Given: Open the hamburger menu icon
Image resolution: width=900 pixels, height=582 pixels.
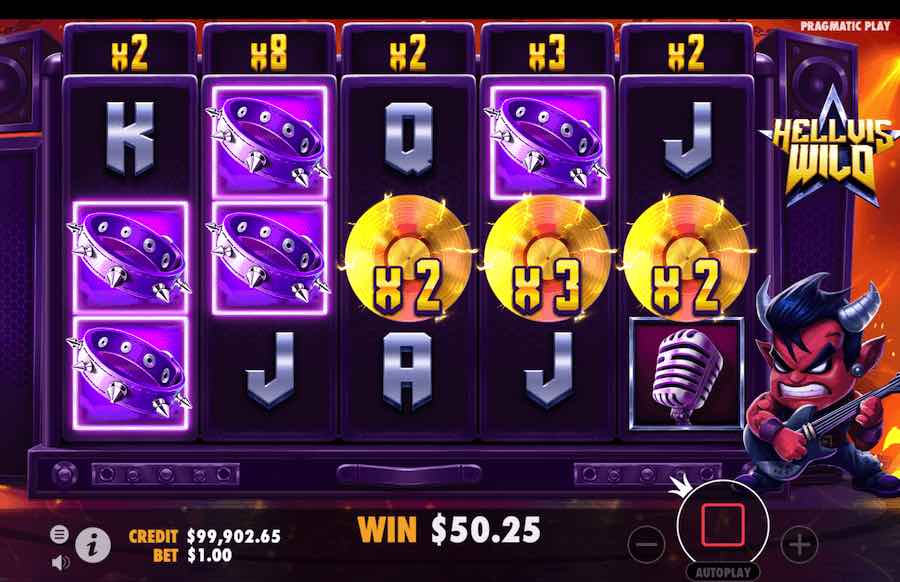Looking at the screenshot, I should point(59,534).
